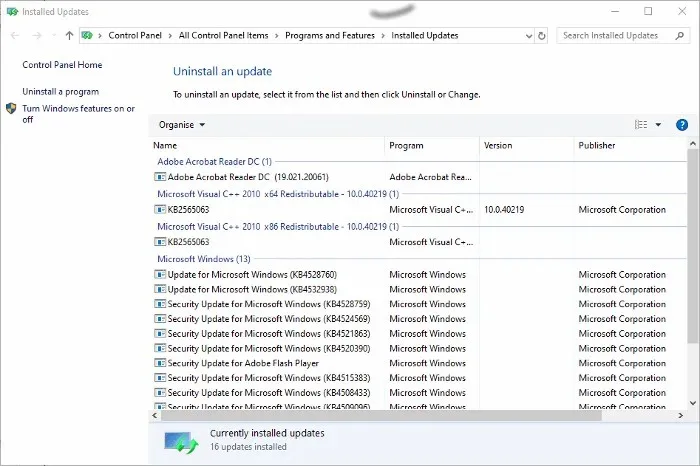The image size is (700, 466).
Task: Open the address bar history dropdown
Action: click(529, 36)
